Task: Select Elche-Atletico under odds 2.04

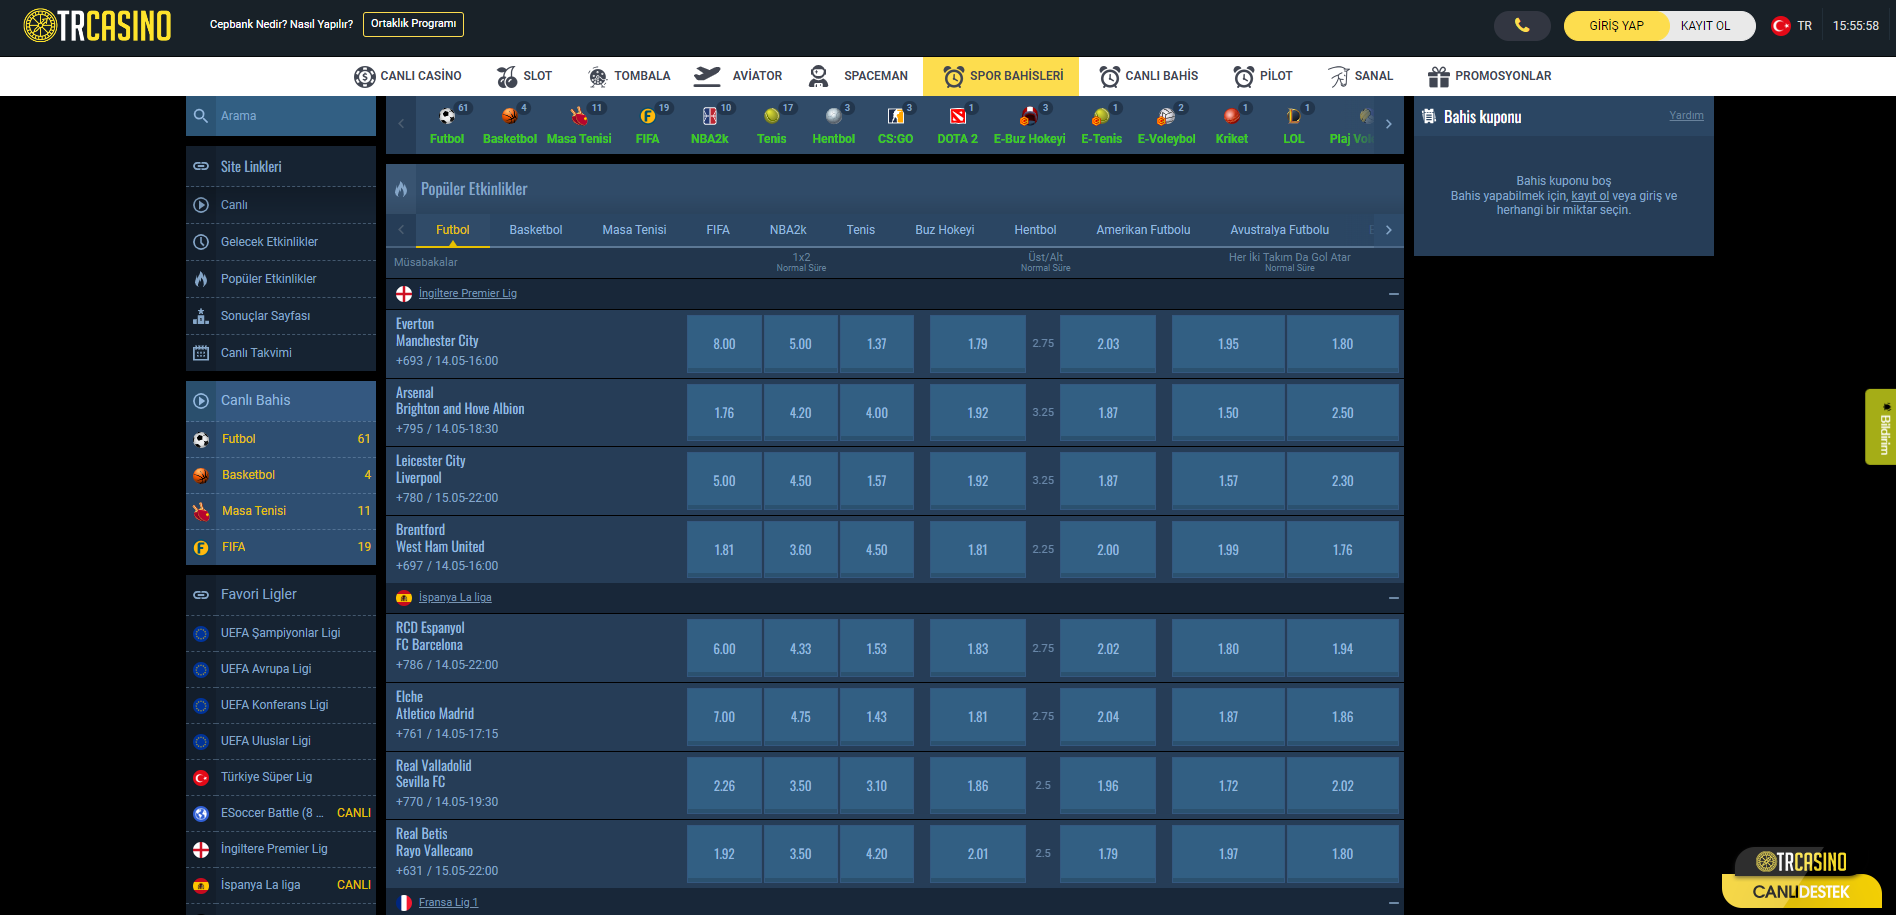Action: point(1108,717)
